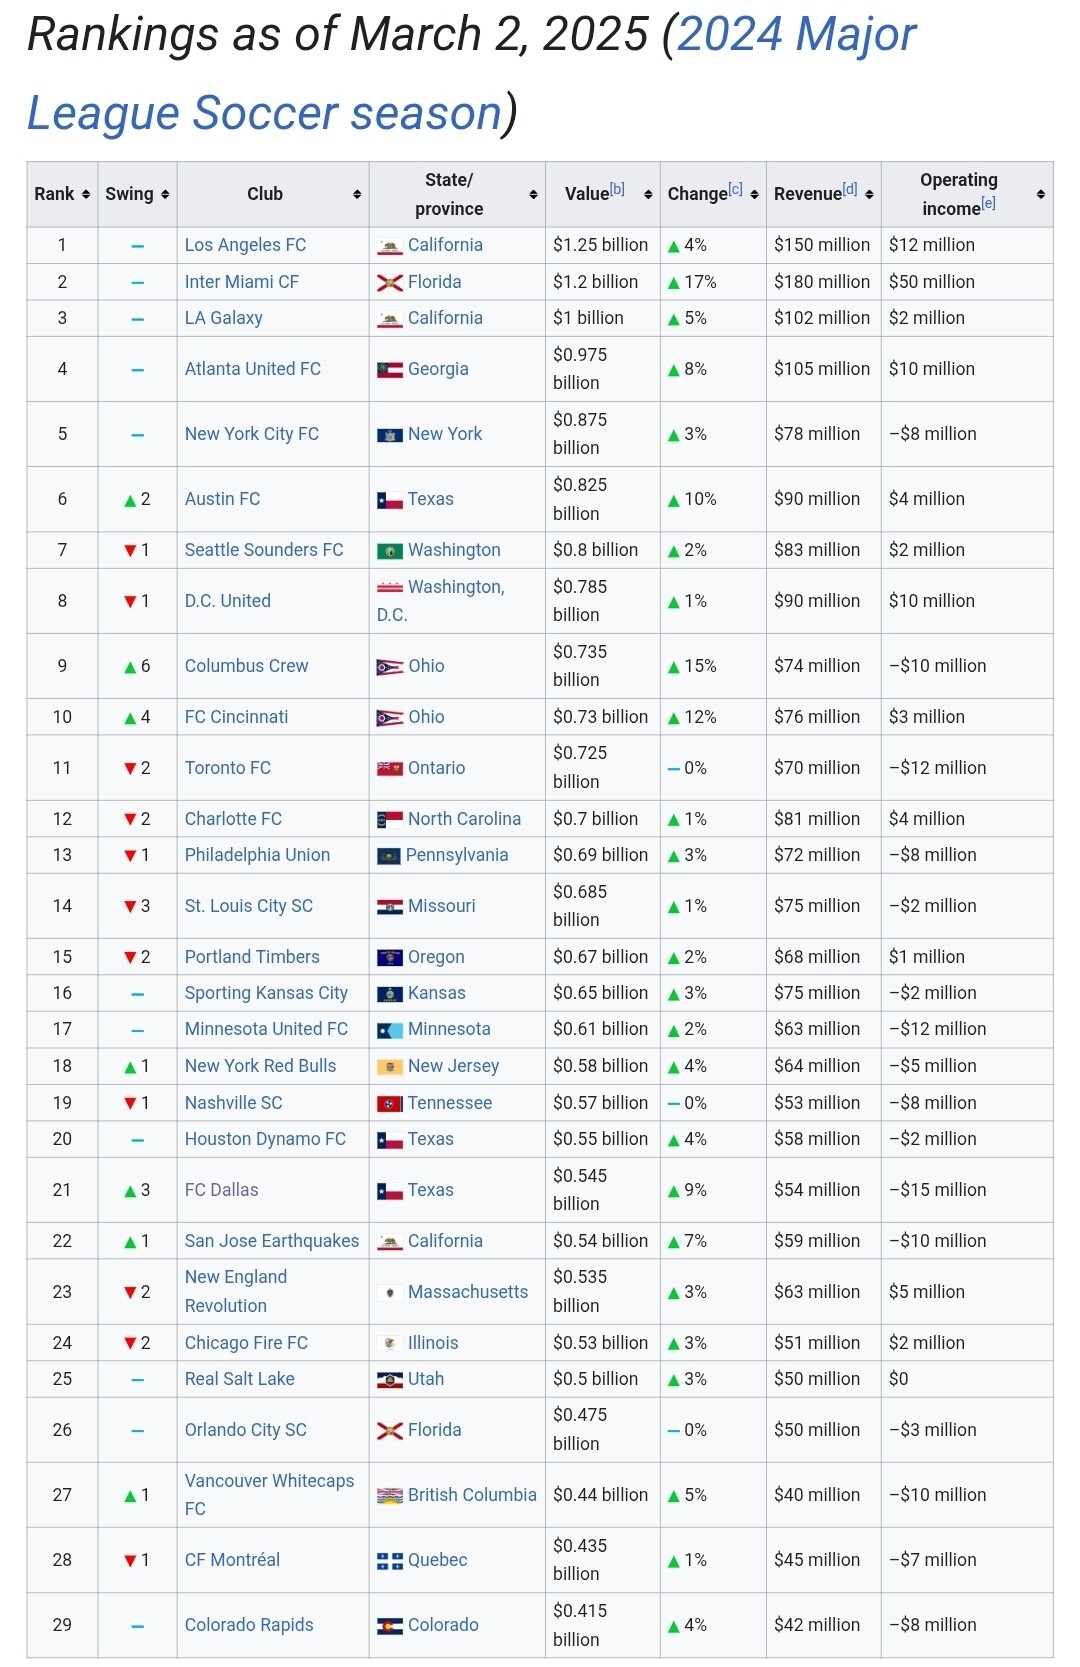Open Inter Miami CF club link

coord(242,282)
